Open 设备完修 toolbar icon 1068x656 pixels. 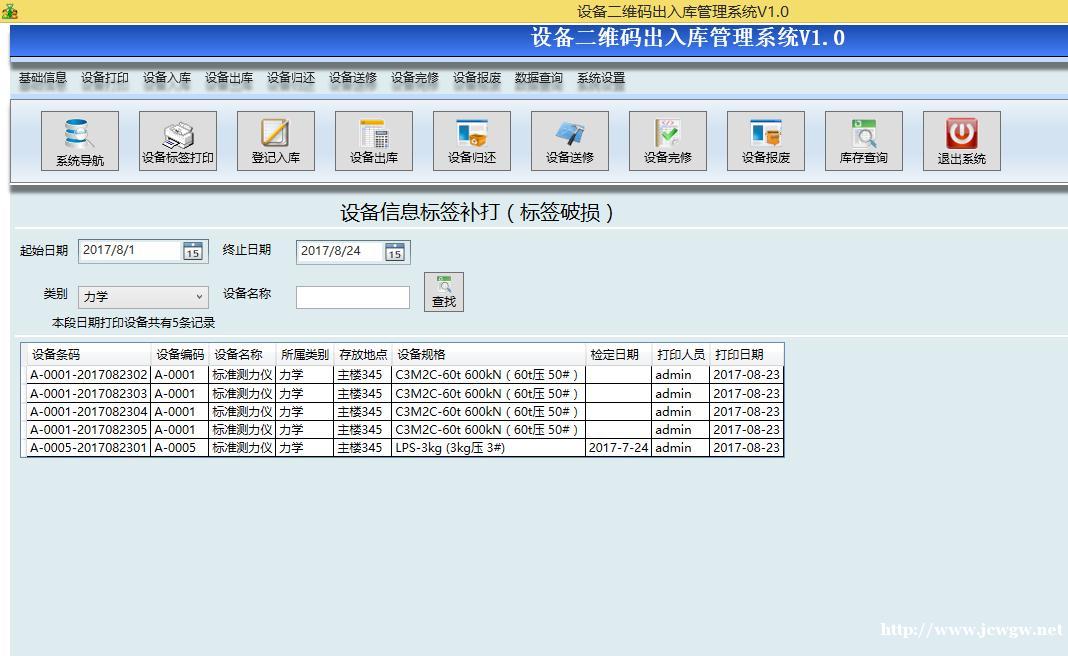point(667,140)
